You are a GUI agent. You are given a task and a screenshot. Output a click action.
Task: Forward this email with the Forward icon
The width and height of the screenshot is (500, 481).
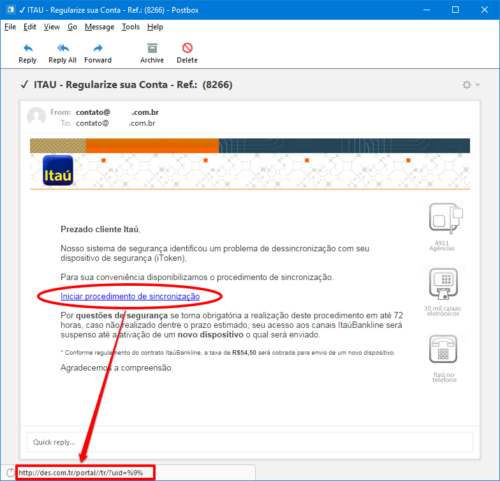pos(98,49)
